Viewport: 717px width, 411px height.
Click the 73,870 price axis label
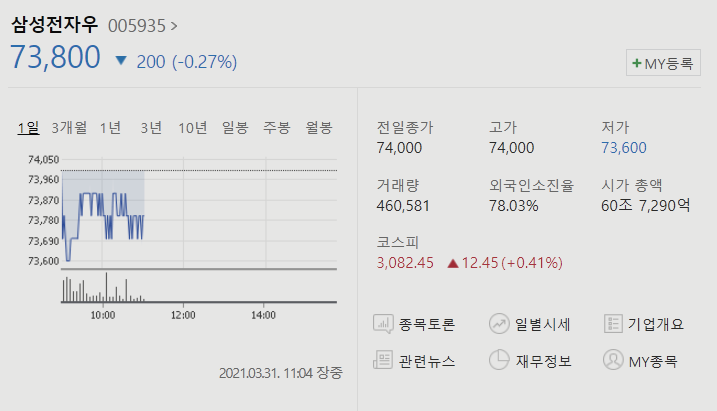43,200
